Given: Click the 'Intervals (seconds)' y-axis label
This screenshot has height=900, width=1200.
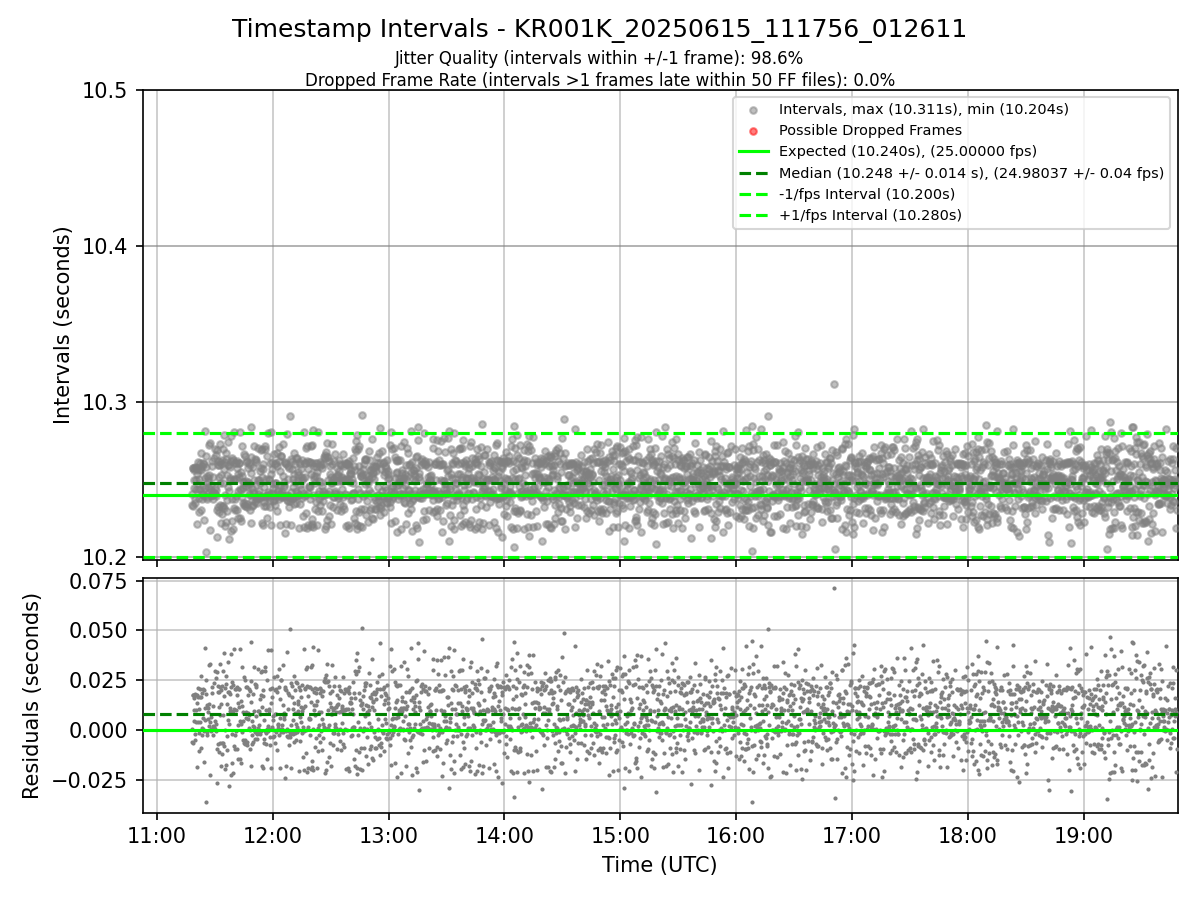Looking at the screenshot, I should (63, 325).
